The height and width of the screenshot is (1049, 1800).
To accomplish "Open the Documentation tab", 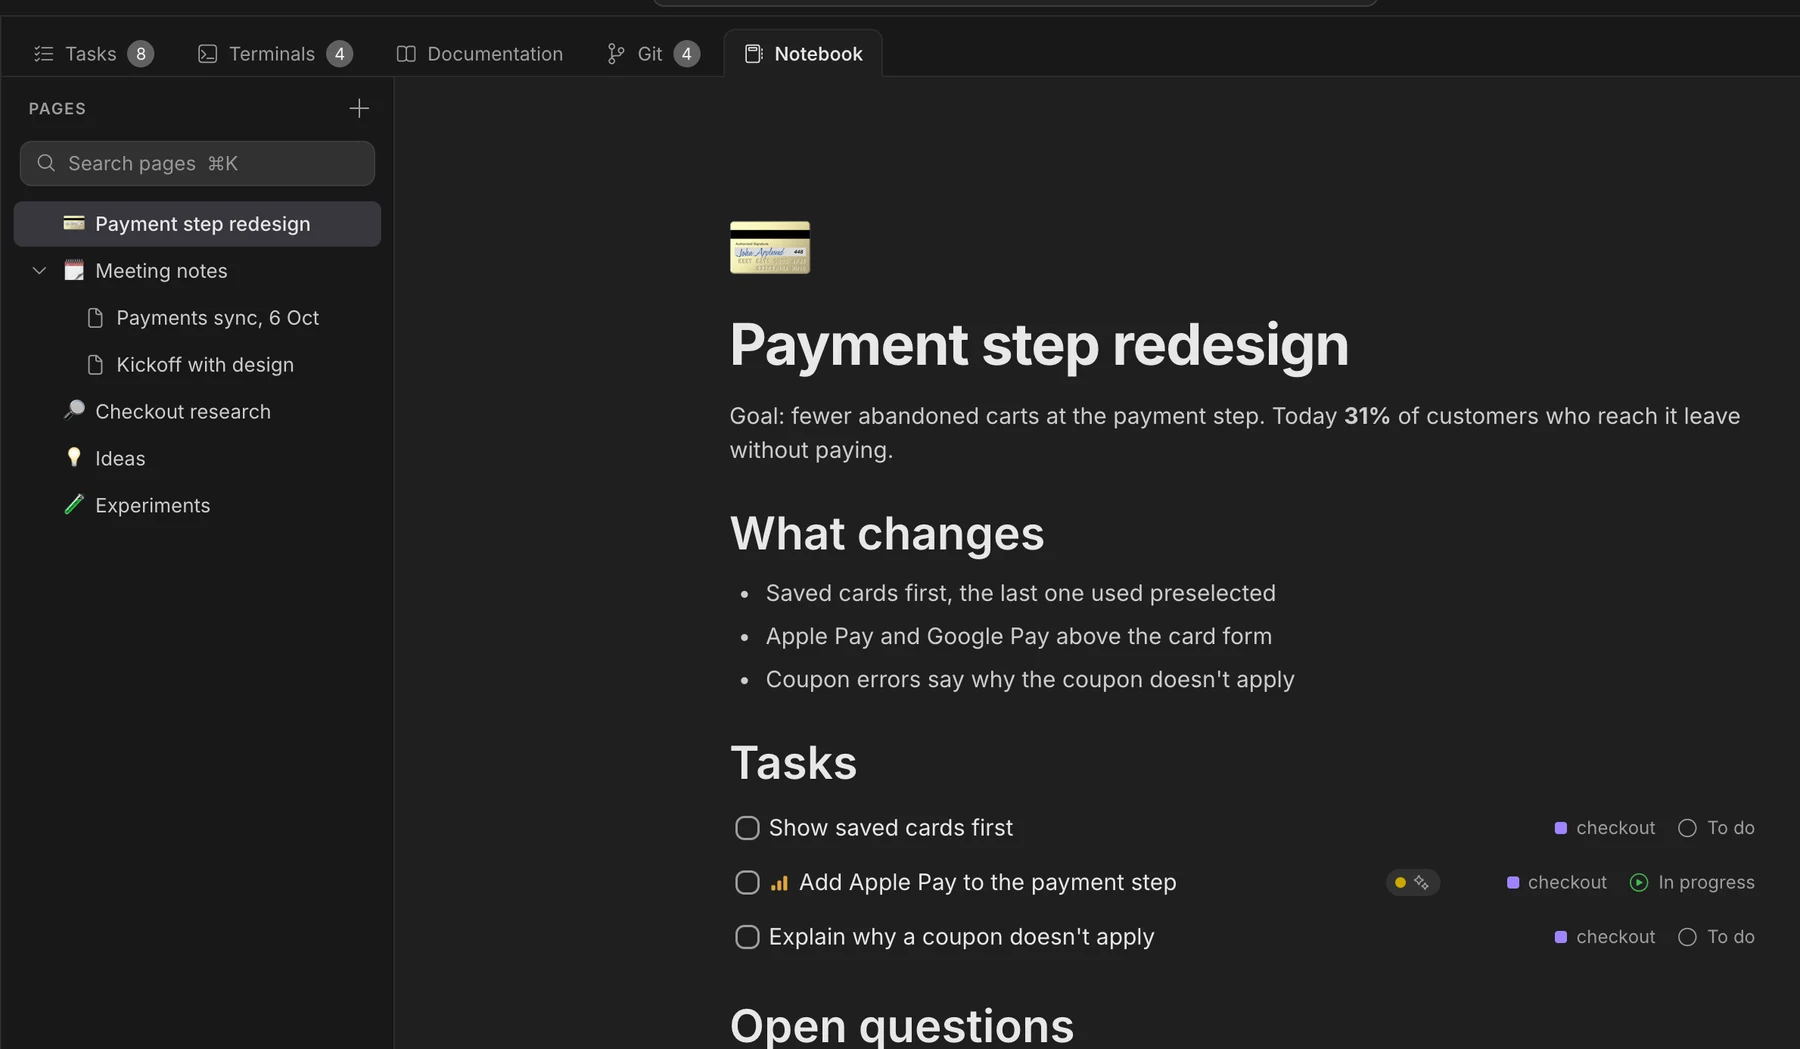I will click(479, 54).
